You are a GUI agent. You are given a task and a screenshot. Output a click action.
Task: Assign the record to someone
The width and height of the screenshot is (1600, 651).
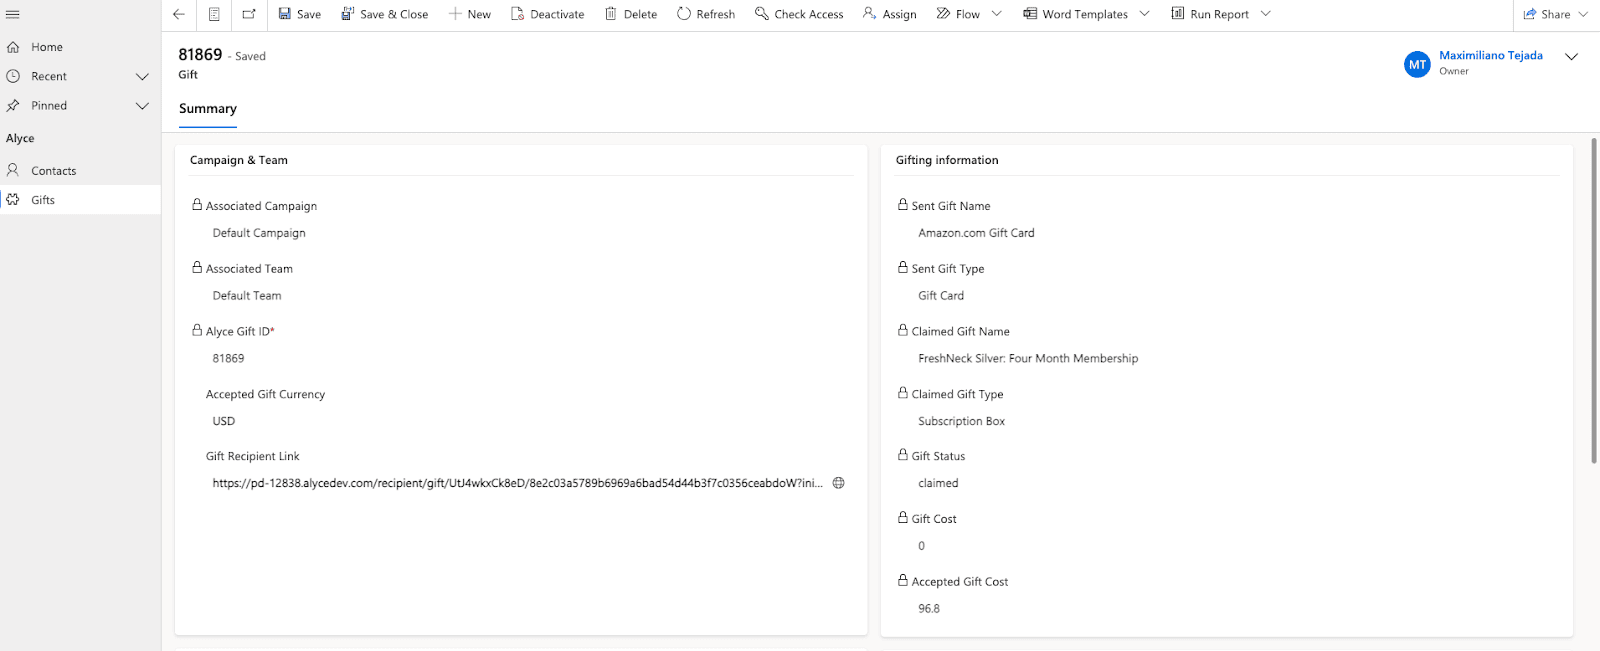click(x=890, y=14)
